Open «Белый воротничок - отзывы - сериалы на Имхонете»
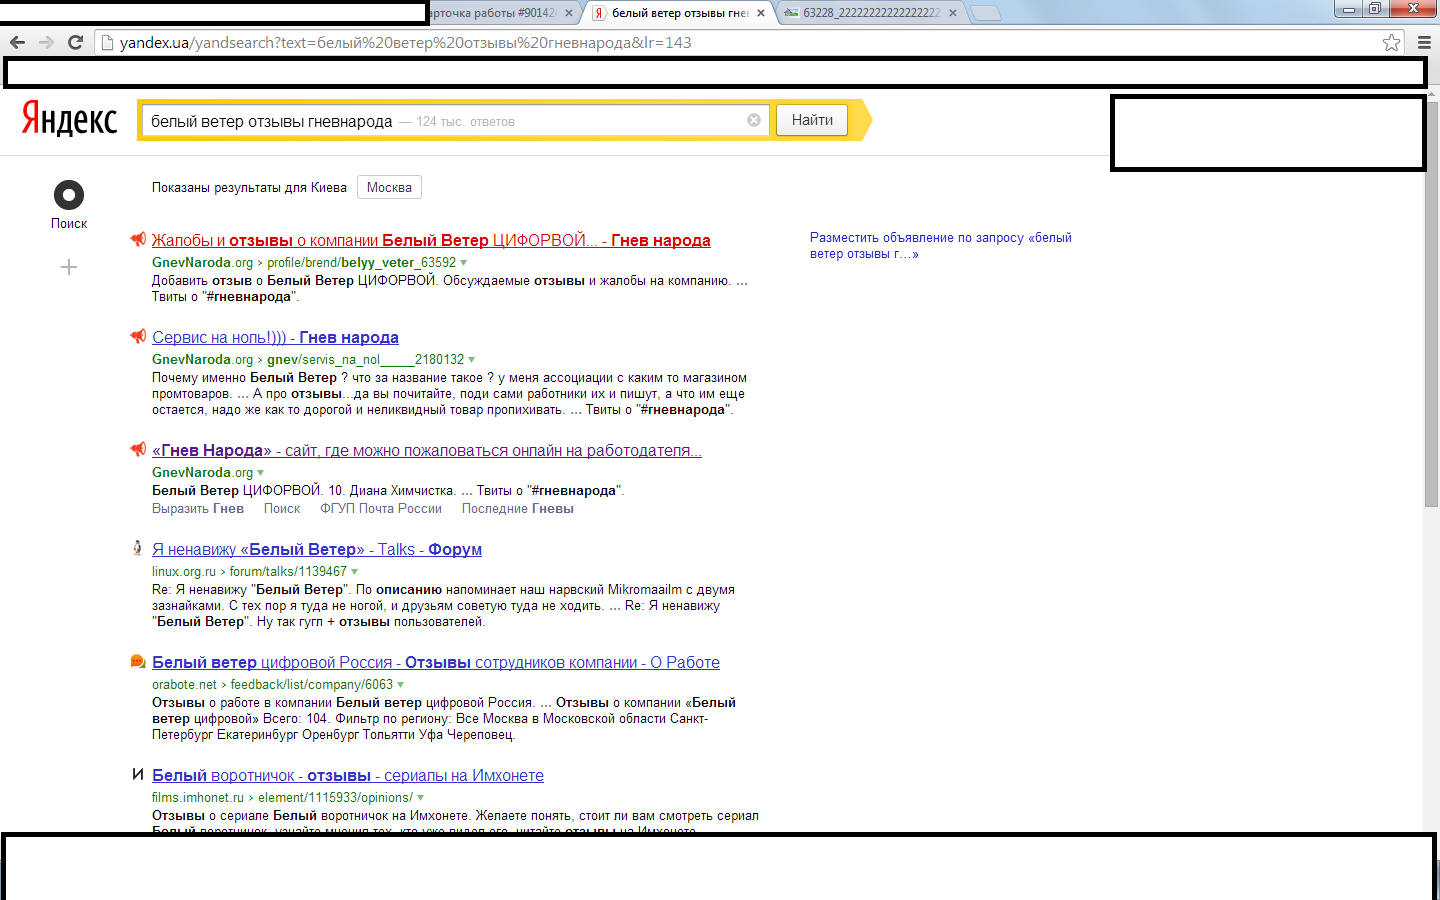 (348, 775)
